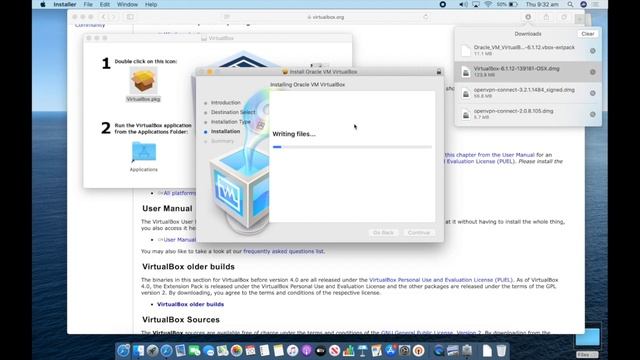
Task: Open Launchpad rocket icon in the Dock
Action: coord(152,351)
